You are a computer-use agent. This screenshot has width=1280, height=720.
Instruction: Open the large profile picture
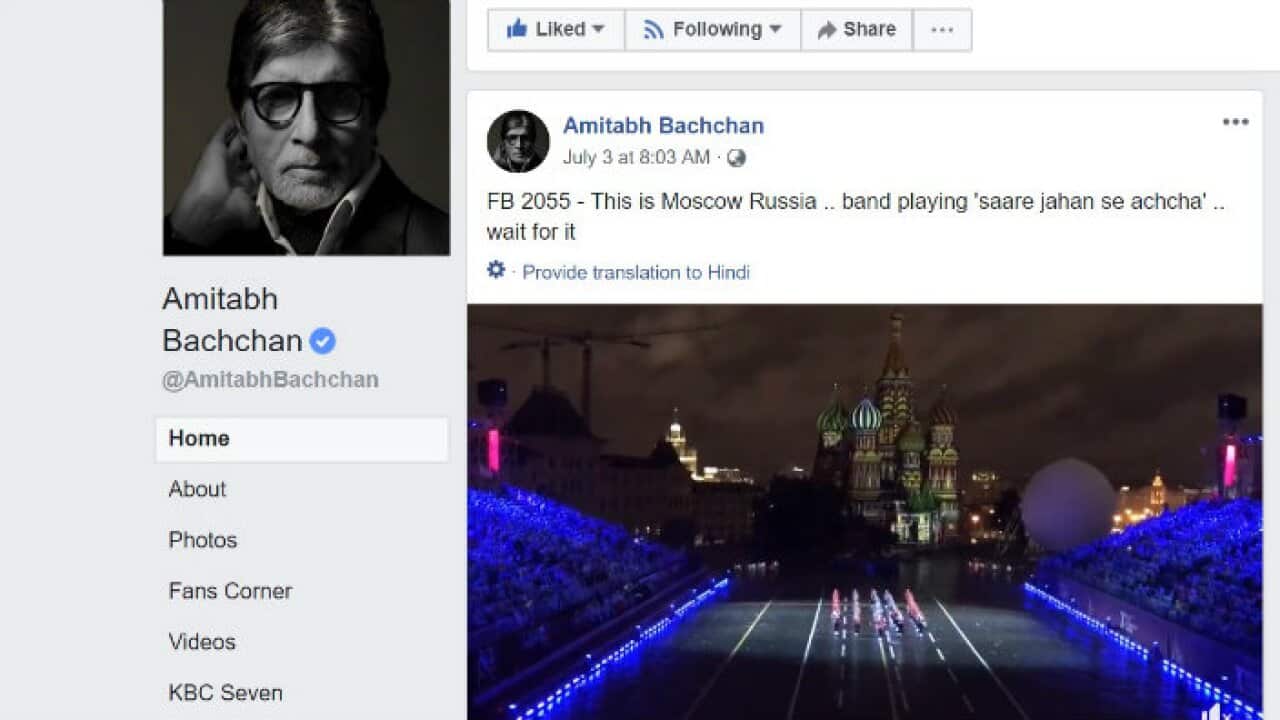coord(306,126)
